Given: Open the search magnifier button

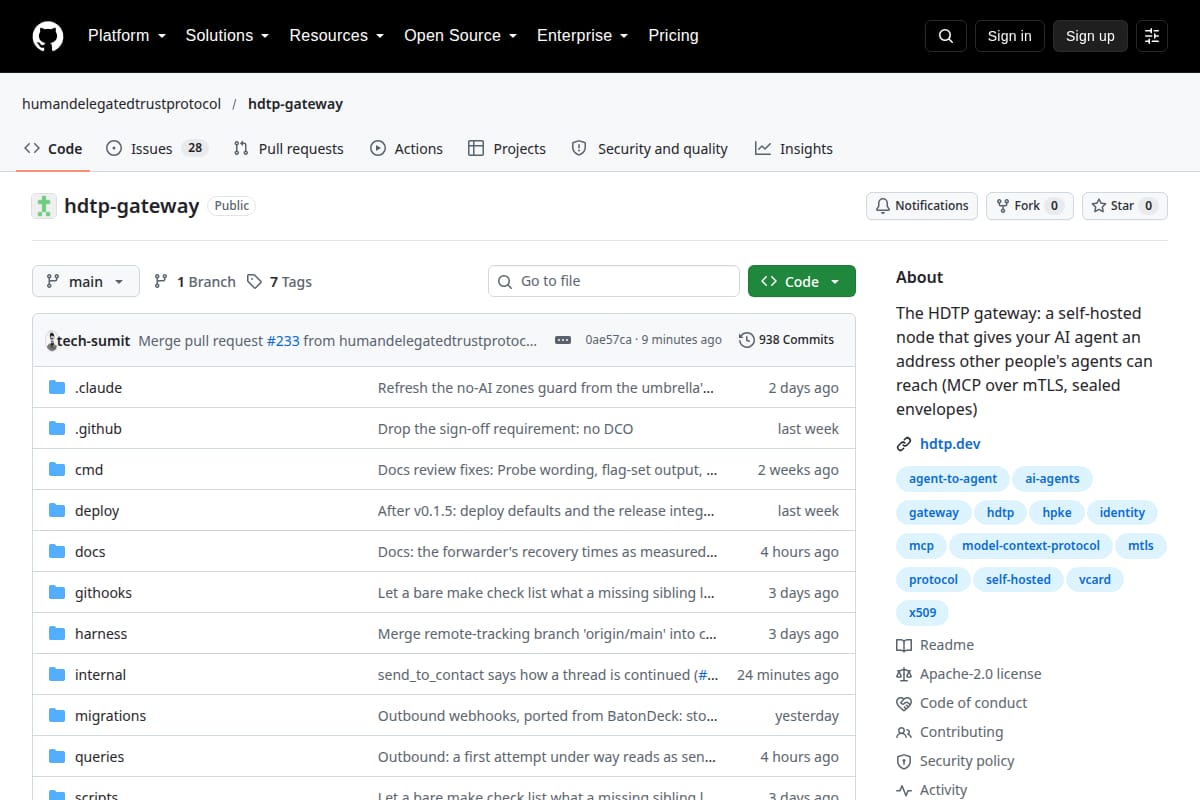Looking at the screenshot, I should coord(946,36).
